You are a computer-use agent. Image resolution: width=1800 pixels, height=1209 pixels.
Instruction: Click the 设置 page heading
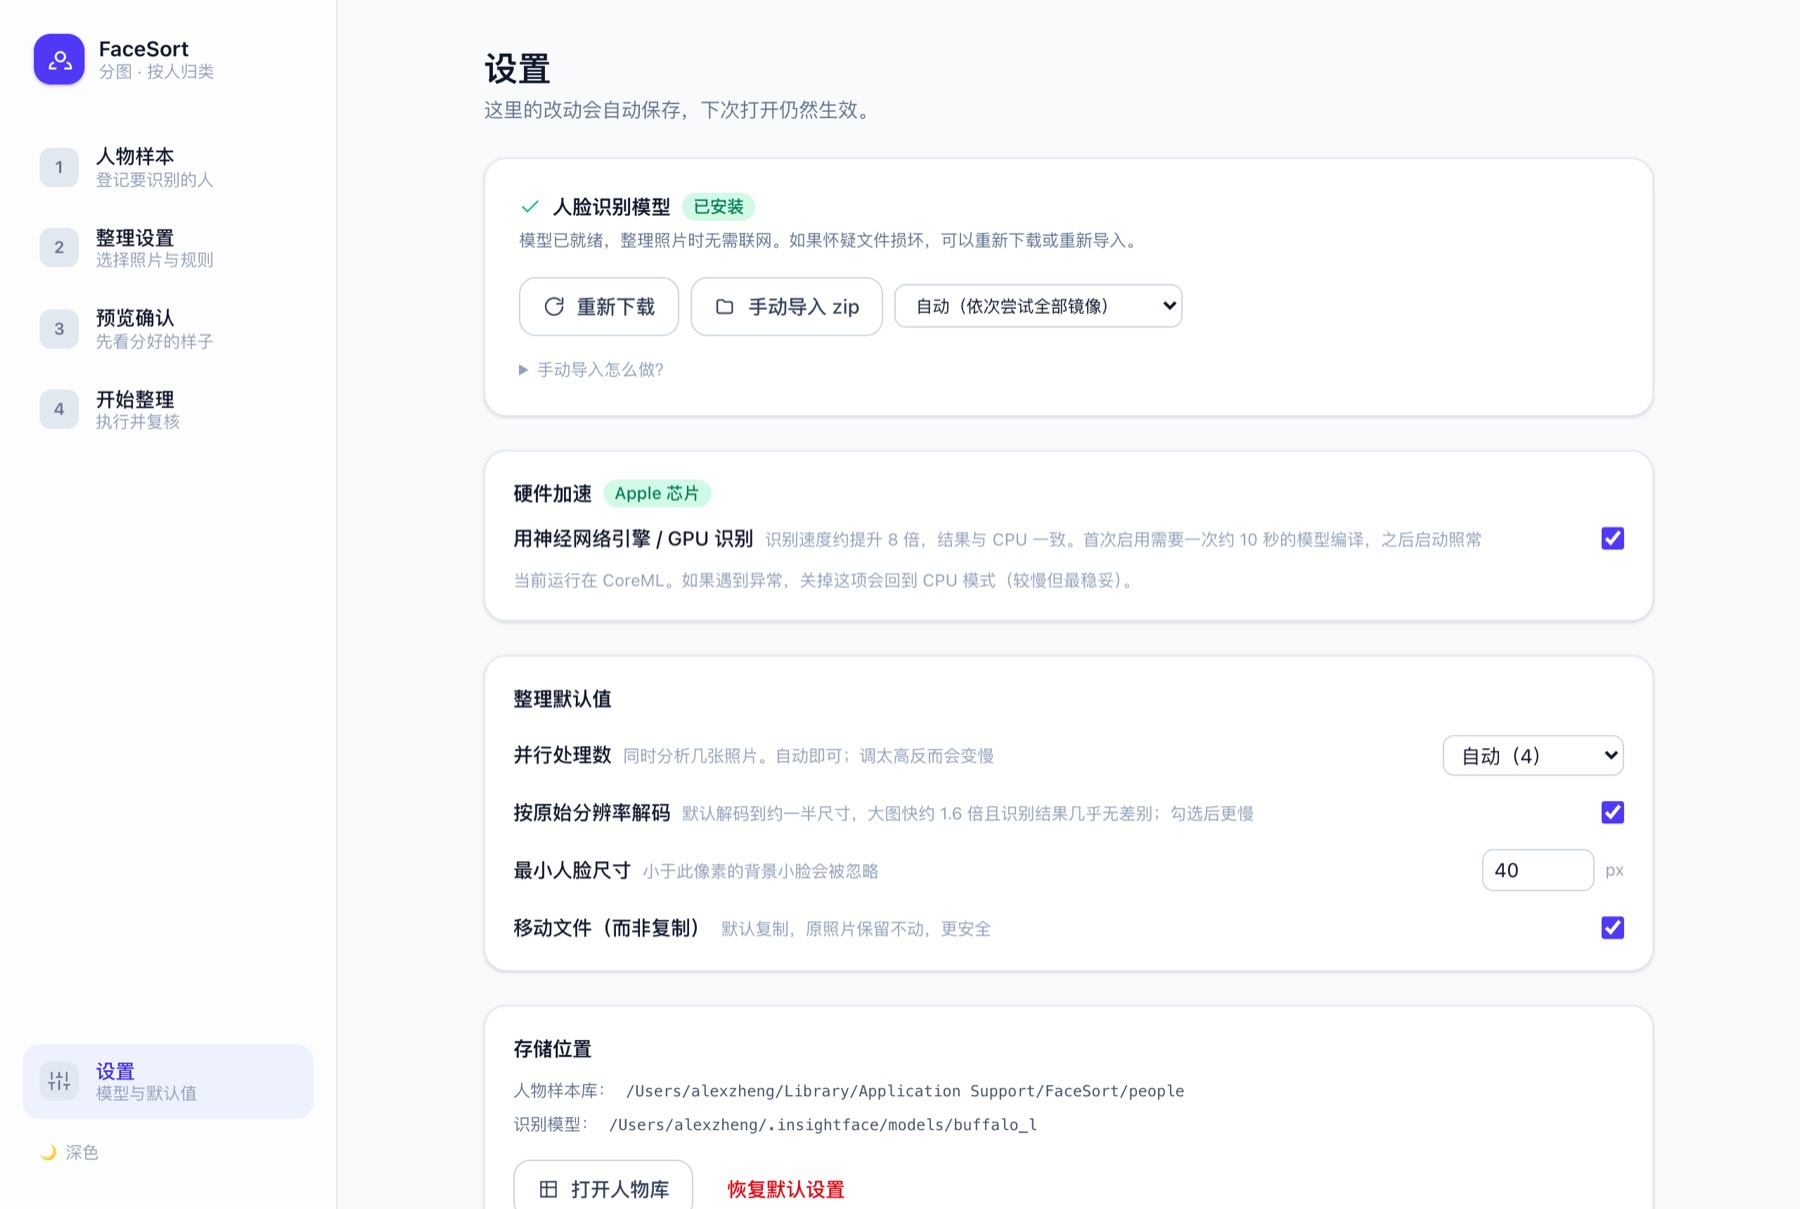[x=517, y=69]
